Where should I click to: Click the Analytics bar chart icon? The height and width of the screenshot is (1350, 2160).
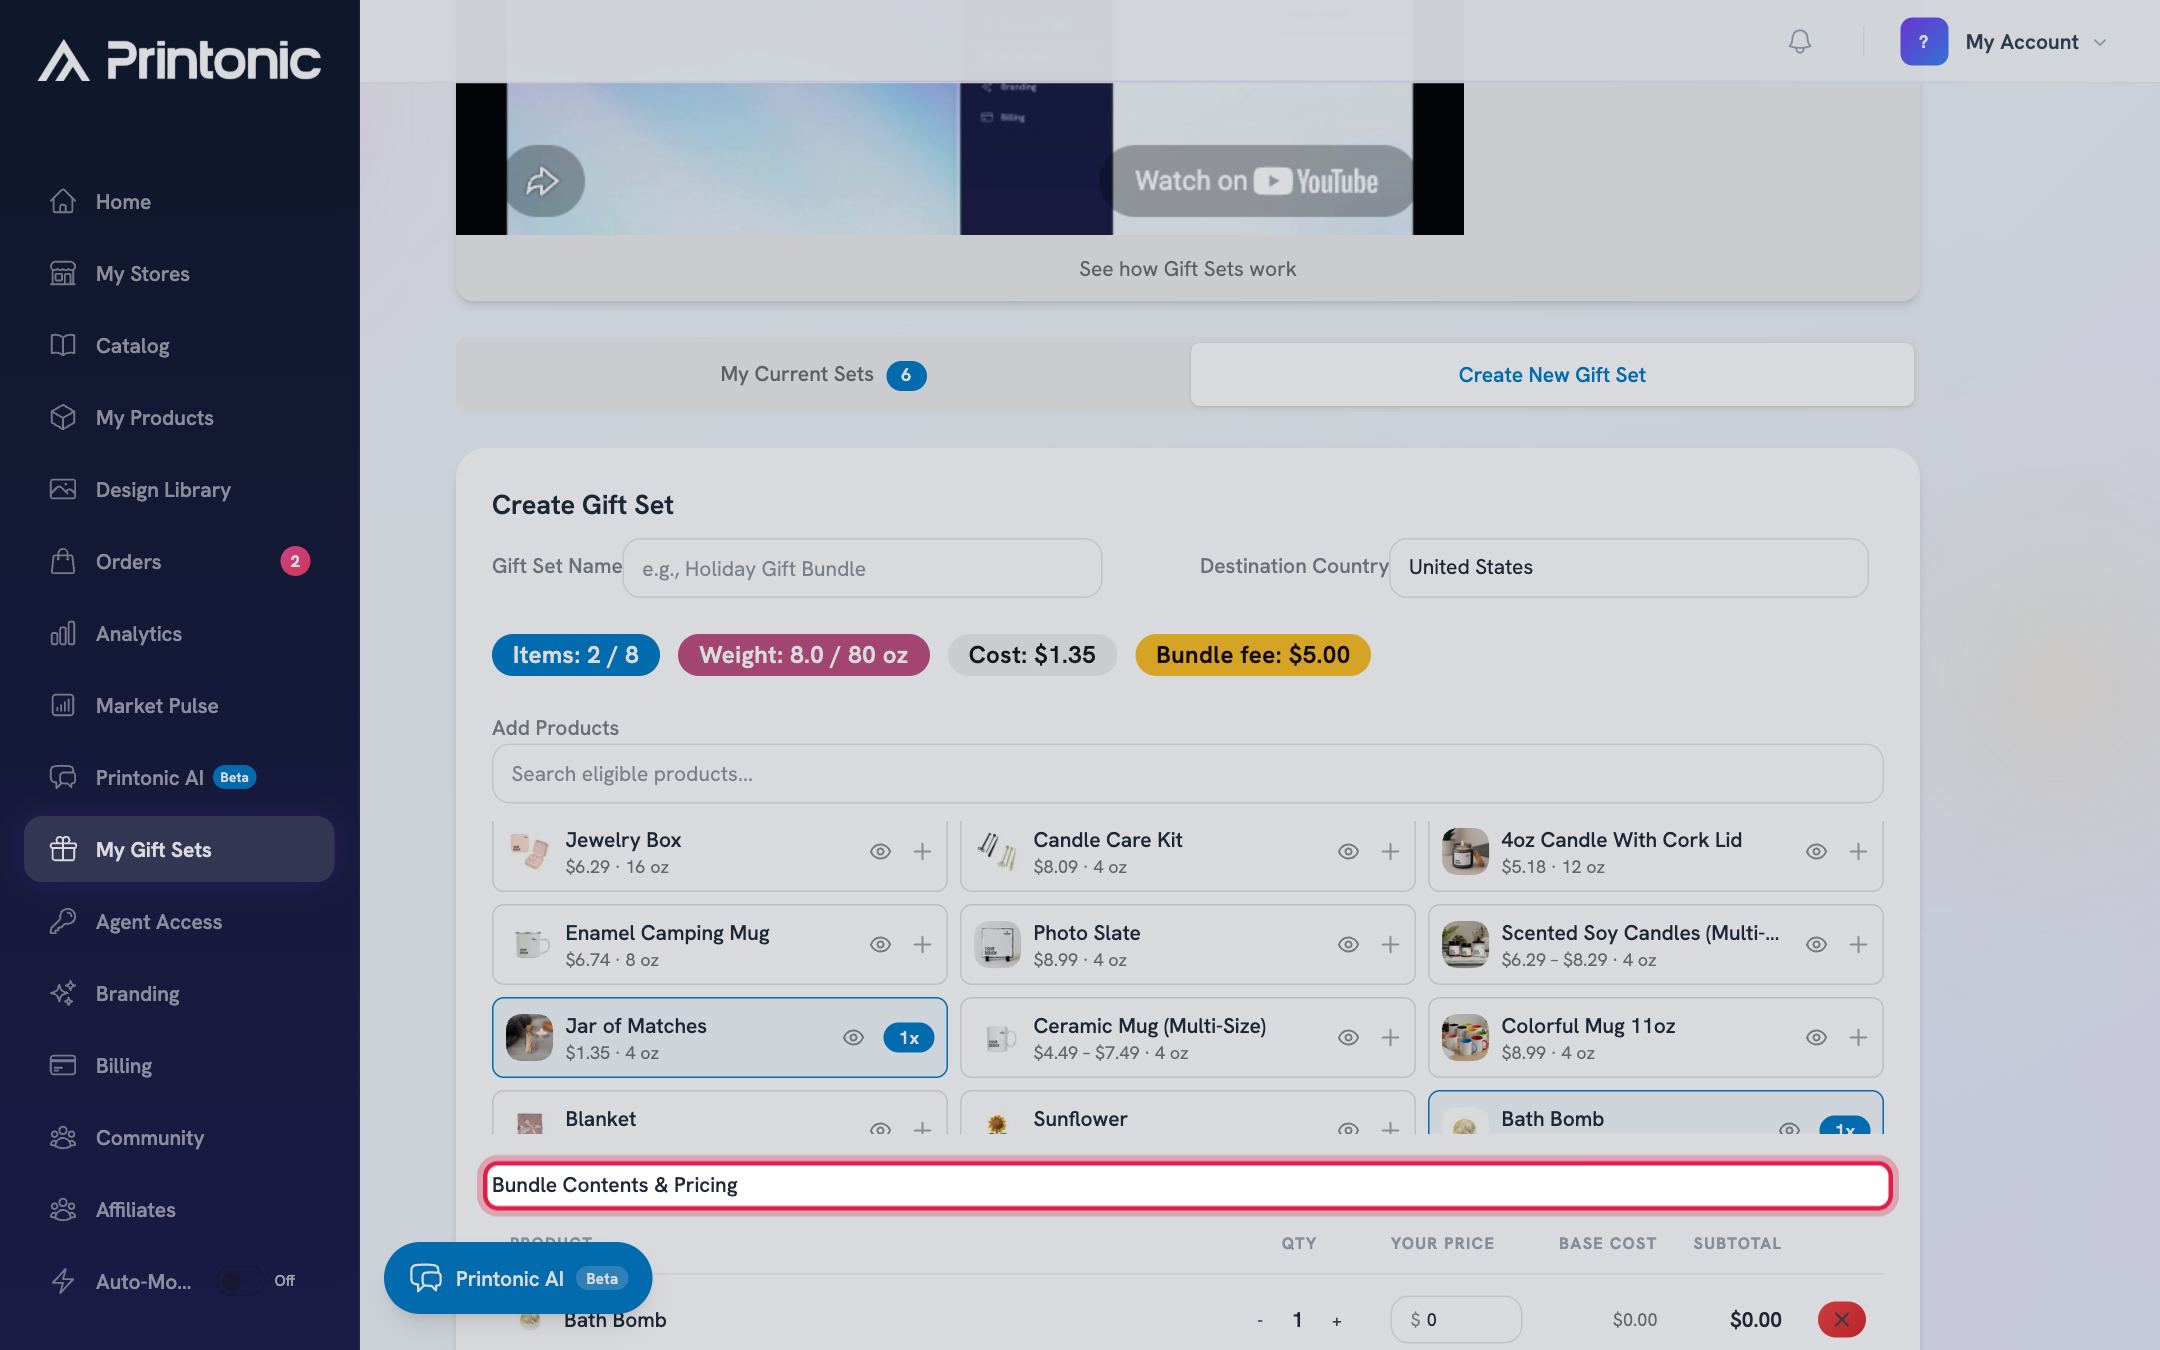(63, 634)
